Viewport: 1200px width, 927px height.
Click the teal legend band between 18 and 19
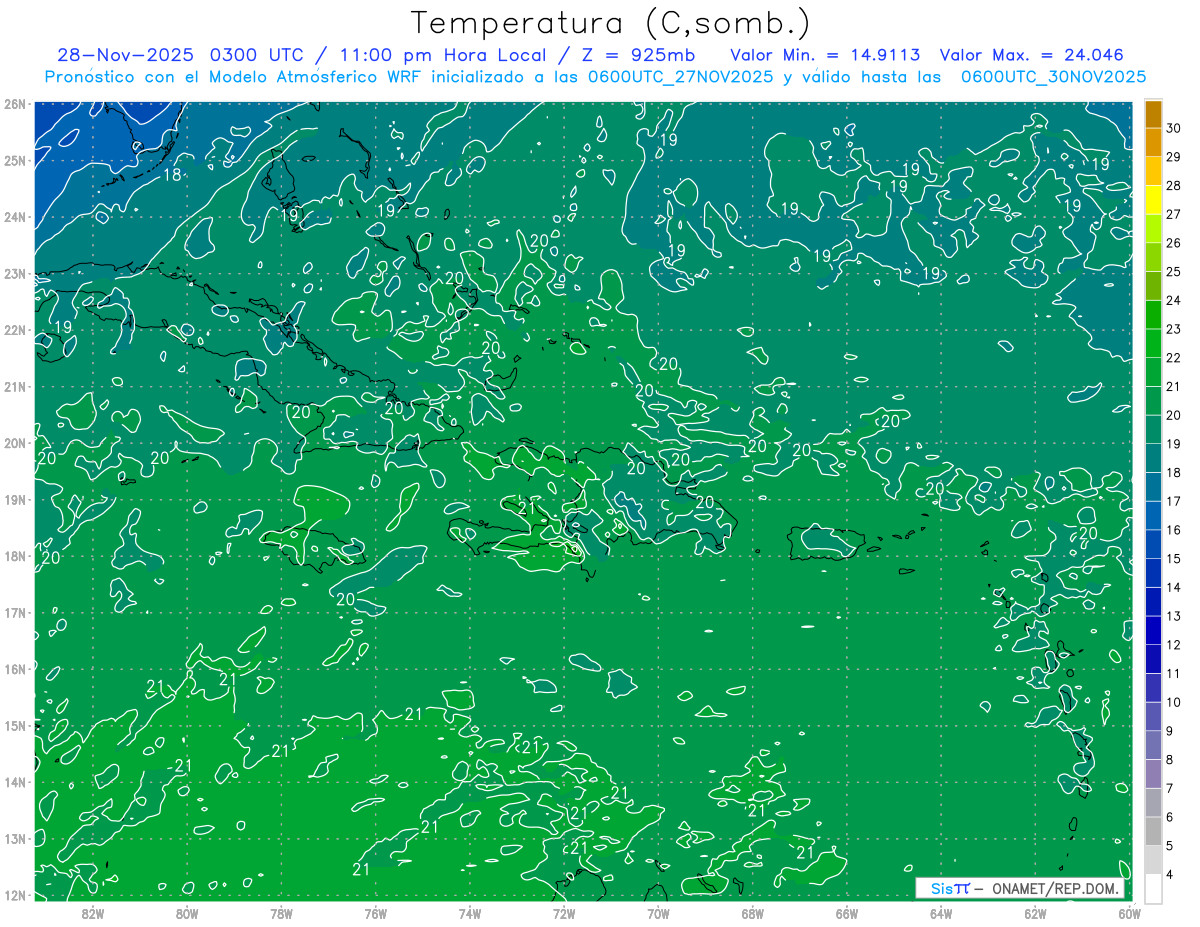pyautogui.click(x=1153, y=459)
